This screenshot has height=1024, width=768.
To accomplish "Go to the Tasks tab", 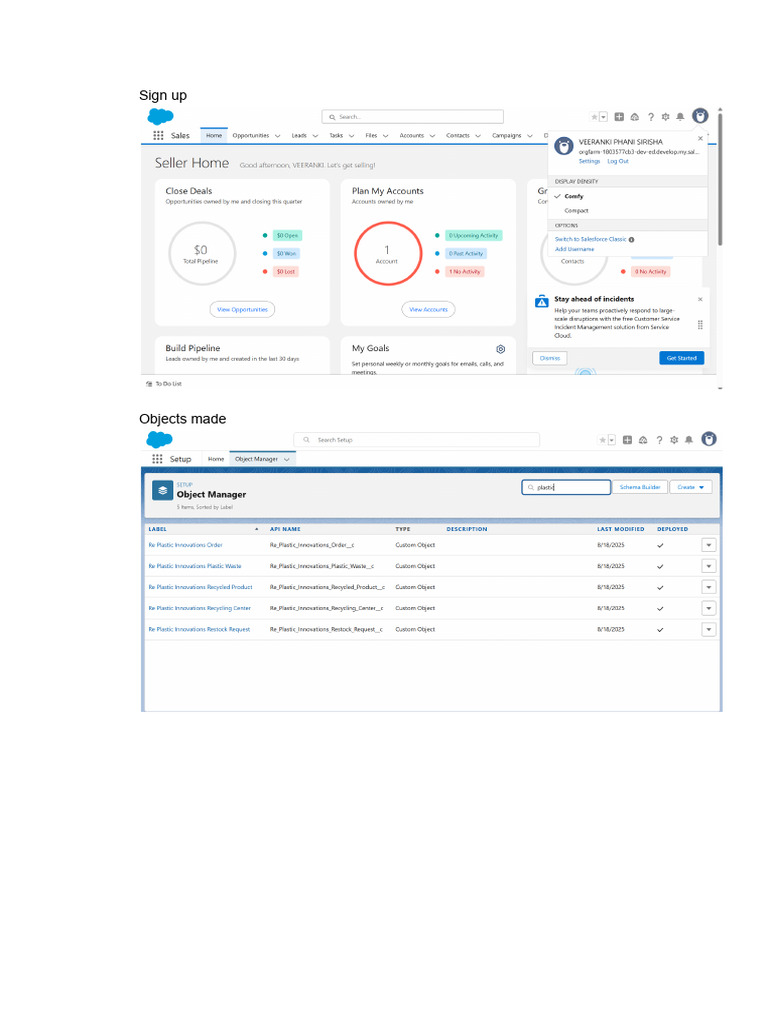I will click(336, 135).
